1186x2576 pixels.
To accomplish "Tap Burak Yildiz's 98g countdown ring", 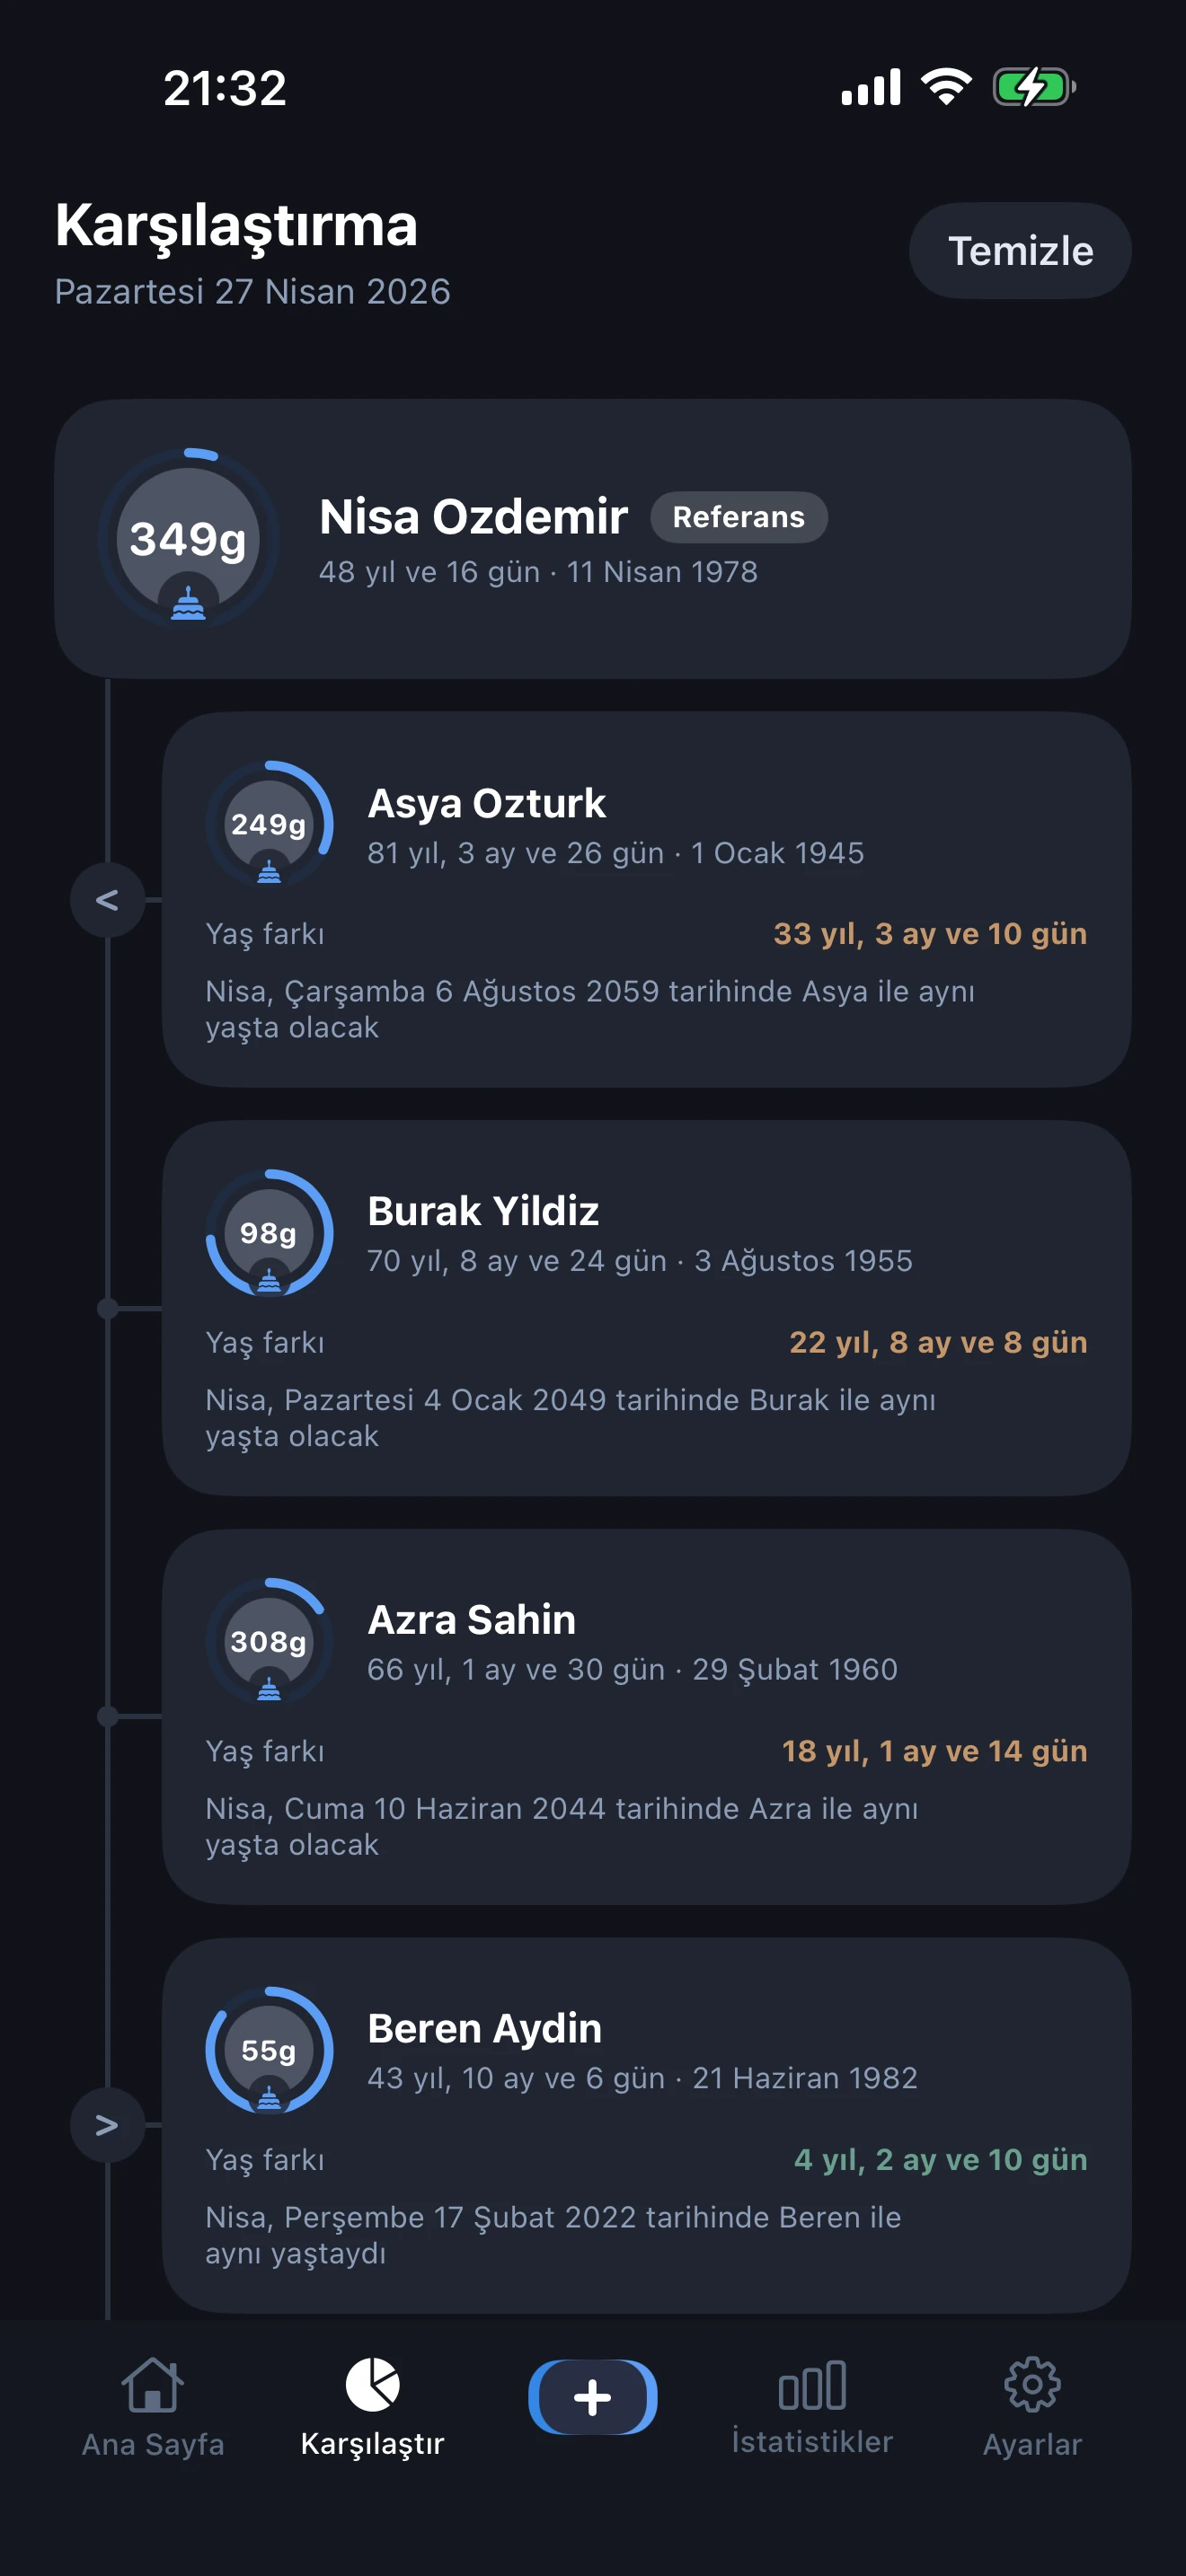I will [x=269, y=1233].
